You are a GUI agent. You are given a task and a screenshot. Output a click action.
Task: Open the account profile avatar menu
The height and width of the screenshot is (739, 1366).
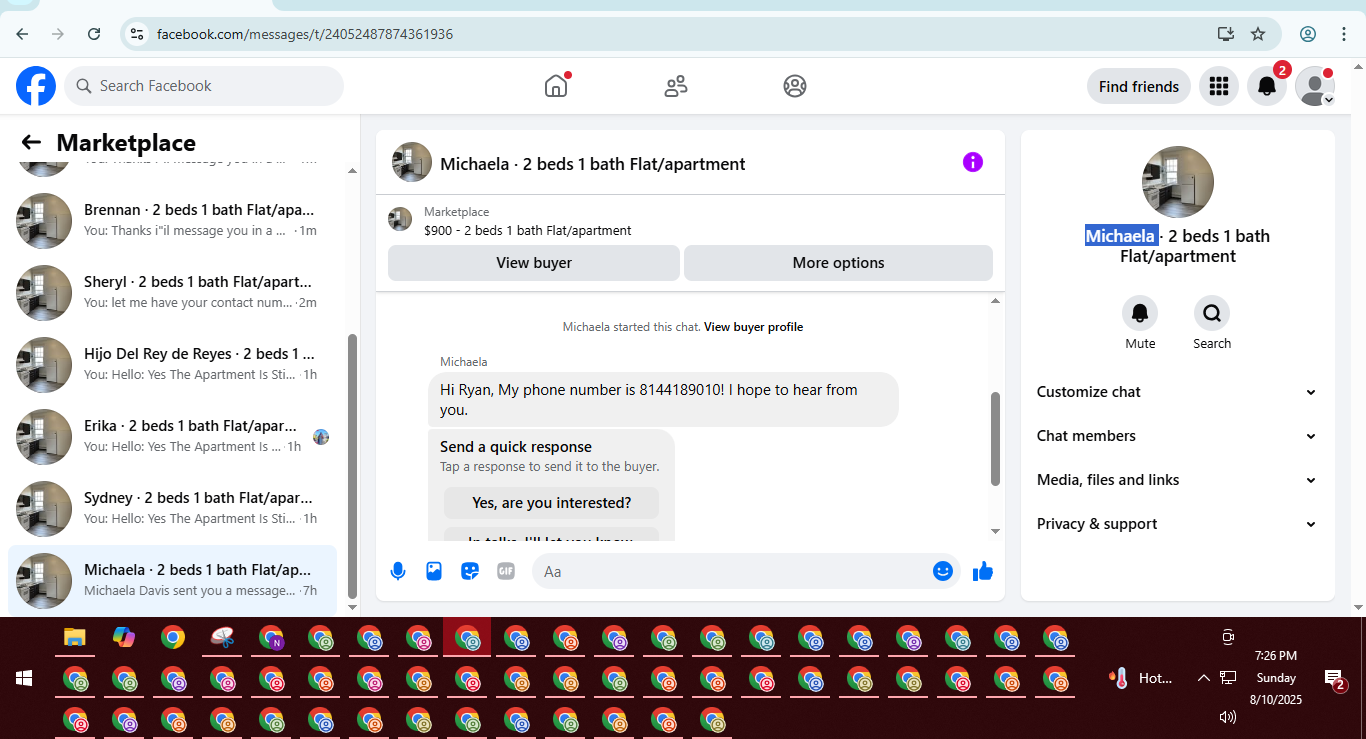tap(1314, 86)
